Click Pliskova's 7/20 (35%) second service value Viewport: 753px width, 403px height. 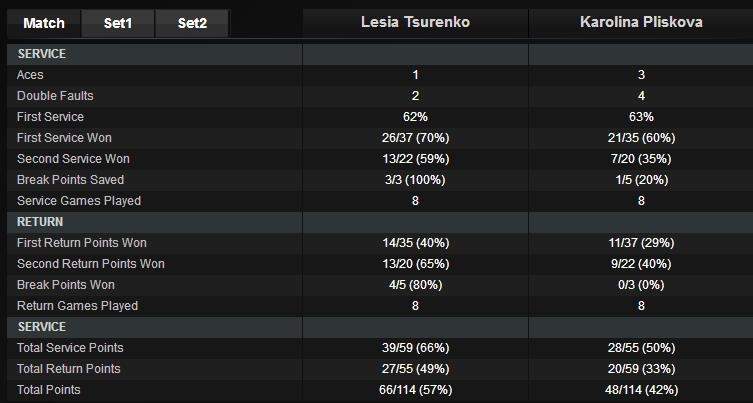click(641, 159)
